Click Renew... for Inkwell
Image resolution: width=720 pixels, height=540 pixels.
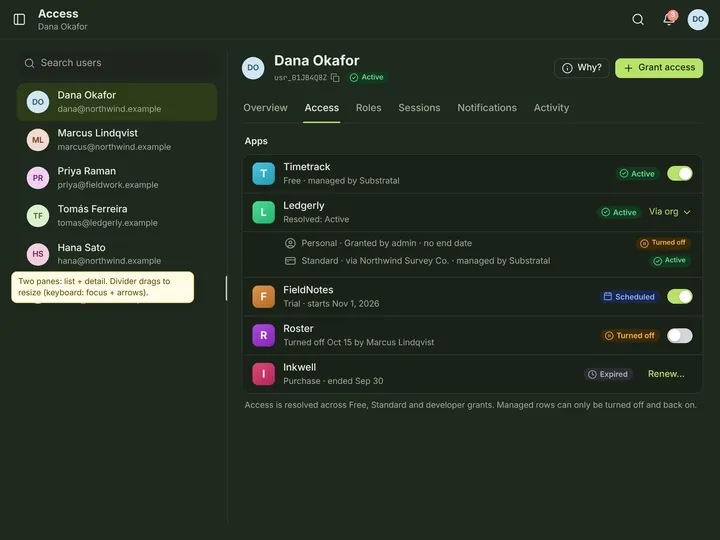coord(666,374)
